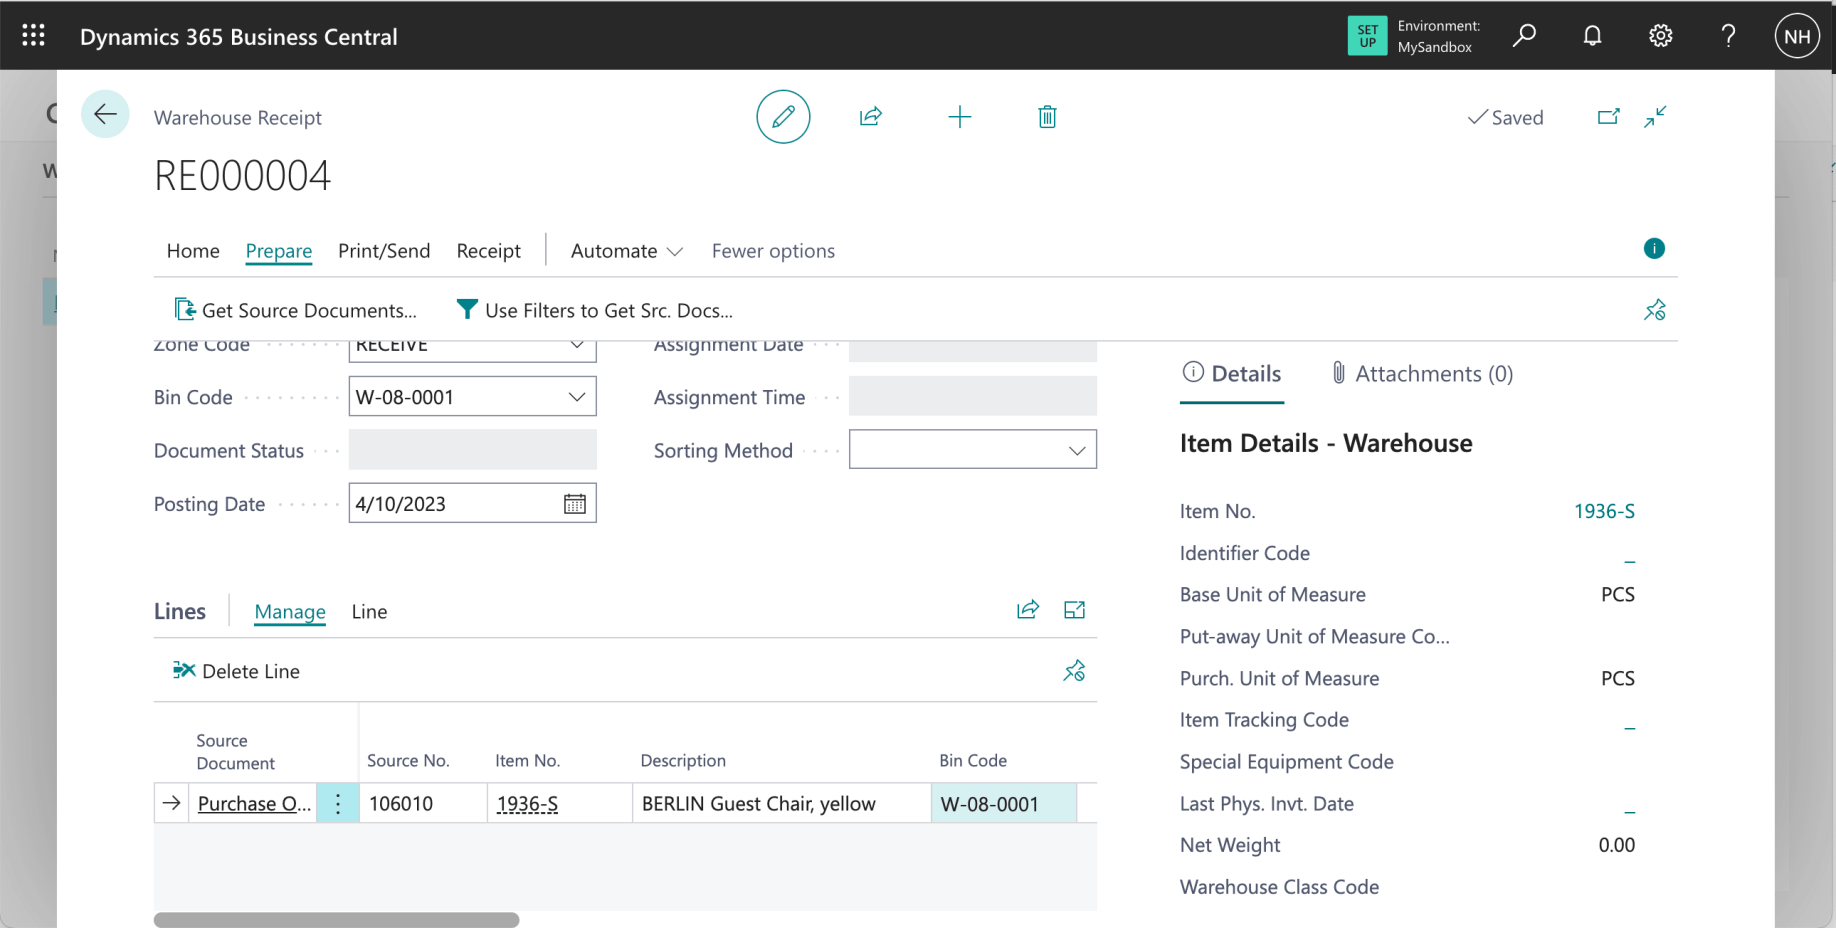Show the info circle icon
The height and width of the screenshot is (928, 1836).
click(1654, 249)
